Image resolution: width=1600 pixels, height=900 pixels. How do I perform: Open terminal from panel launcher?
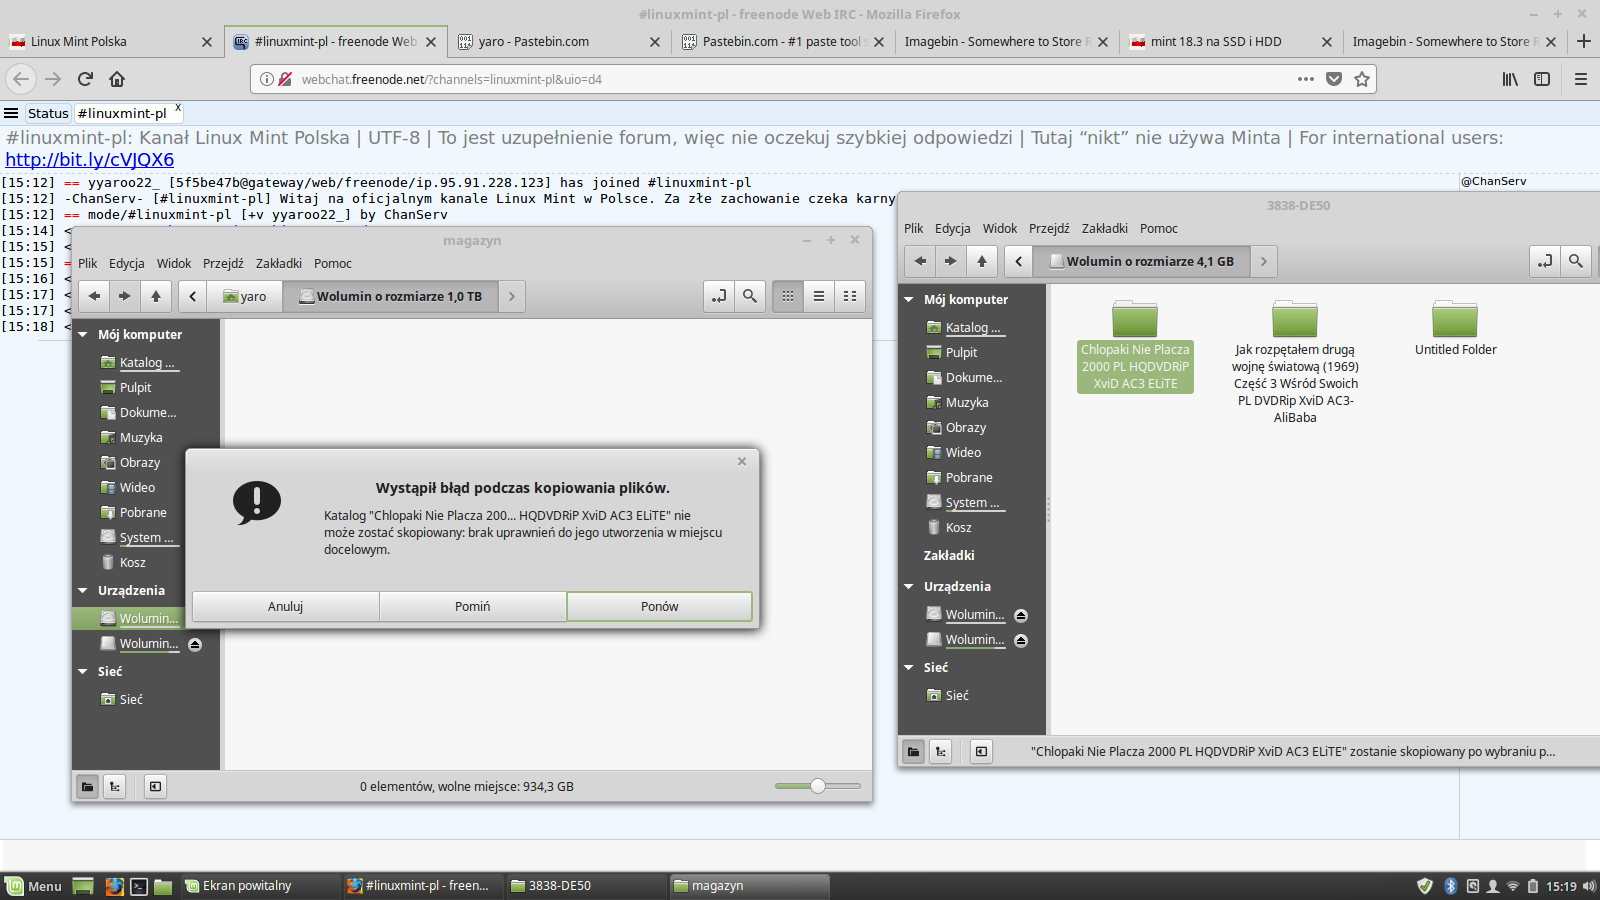139,886
